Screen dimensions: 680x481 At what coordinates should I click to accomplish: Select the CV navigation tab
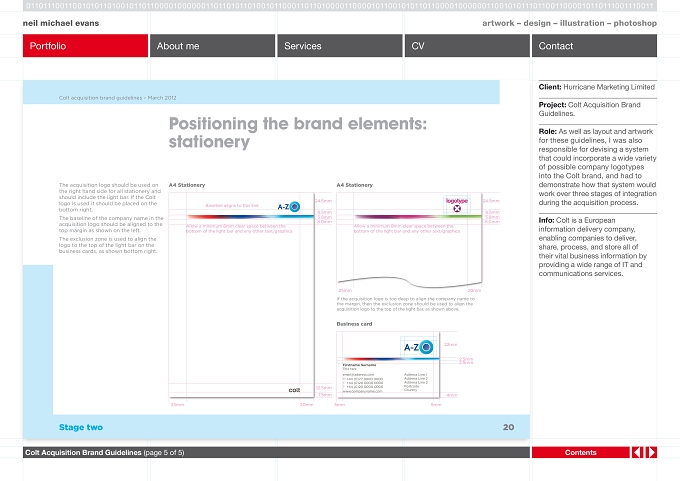[x=467, y=46]
